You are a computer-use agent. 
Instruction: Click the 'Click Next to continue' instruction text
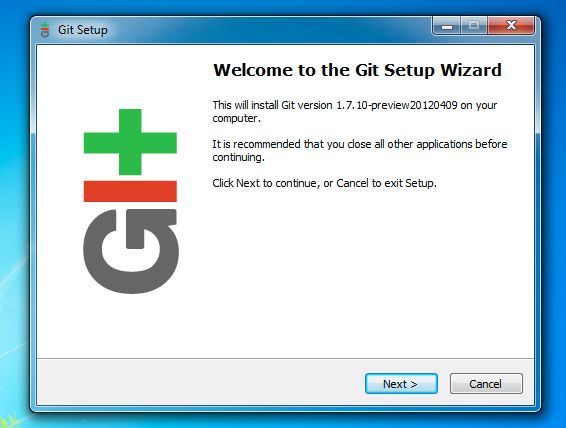coord(324,183)
